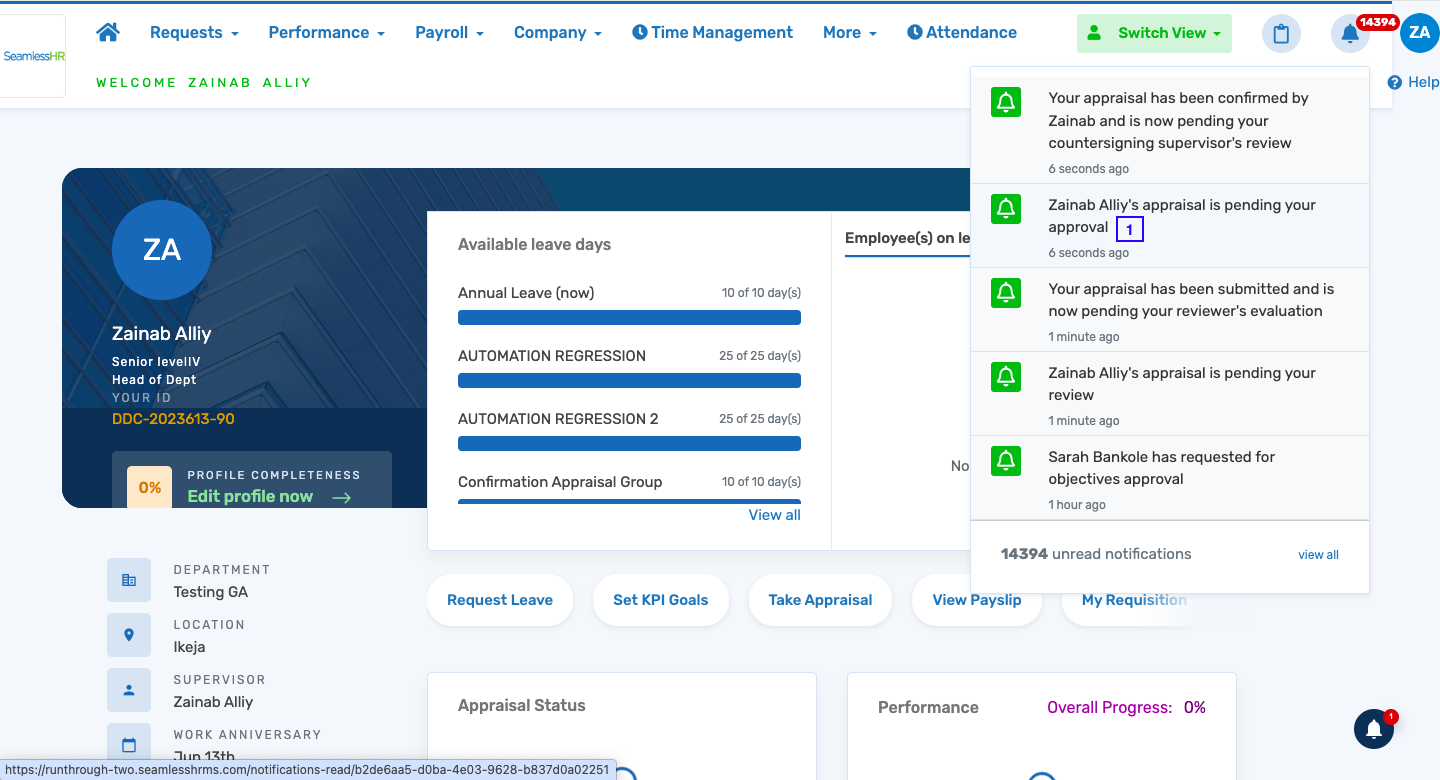The image size is (1440, 780).
Task: Click the notification bell in header
Action: [x=1350, y=34]
